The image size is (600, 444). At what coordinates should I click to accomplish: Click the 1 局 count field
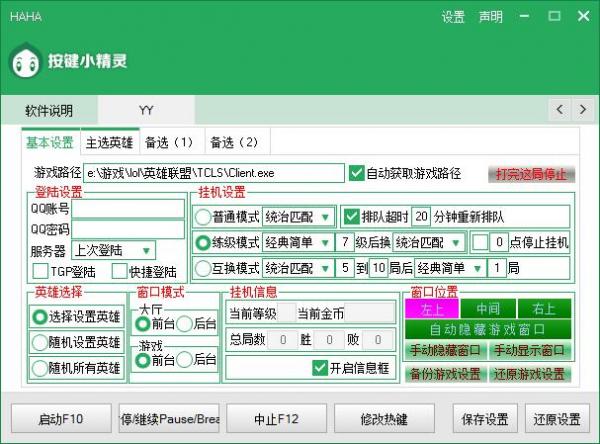click(497, 268)
